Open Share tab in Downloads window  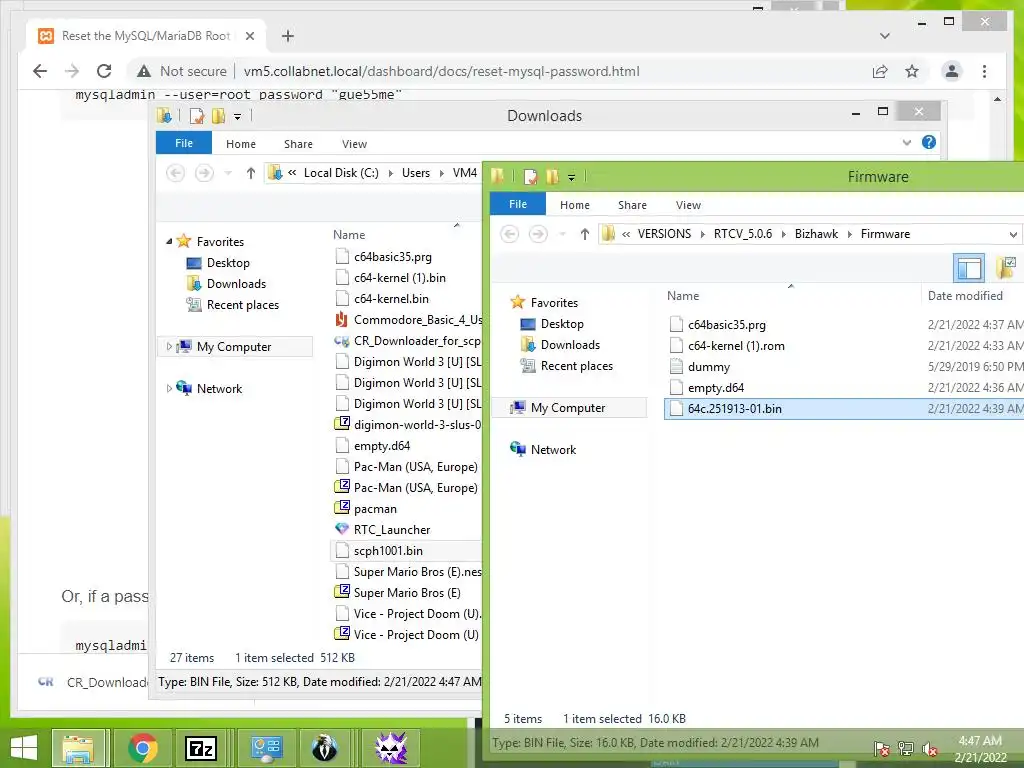298,144
